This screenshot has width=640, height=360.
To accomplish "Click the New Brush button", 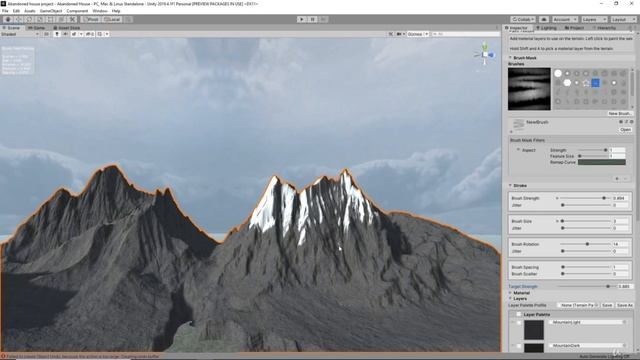I will [620, 113].
